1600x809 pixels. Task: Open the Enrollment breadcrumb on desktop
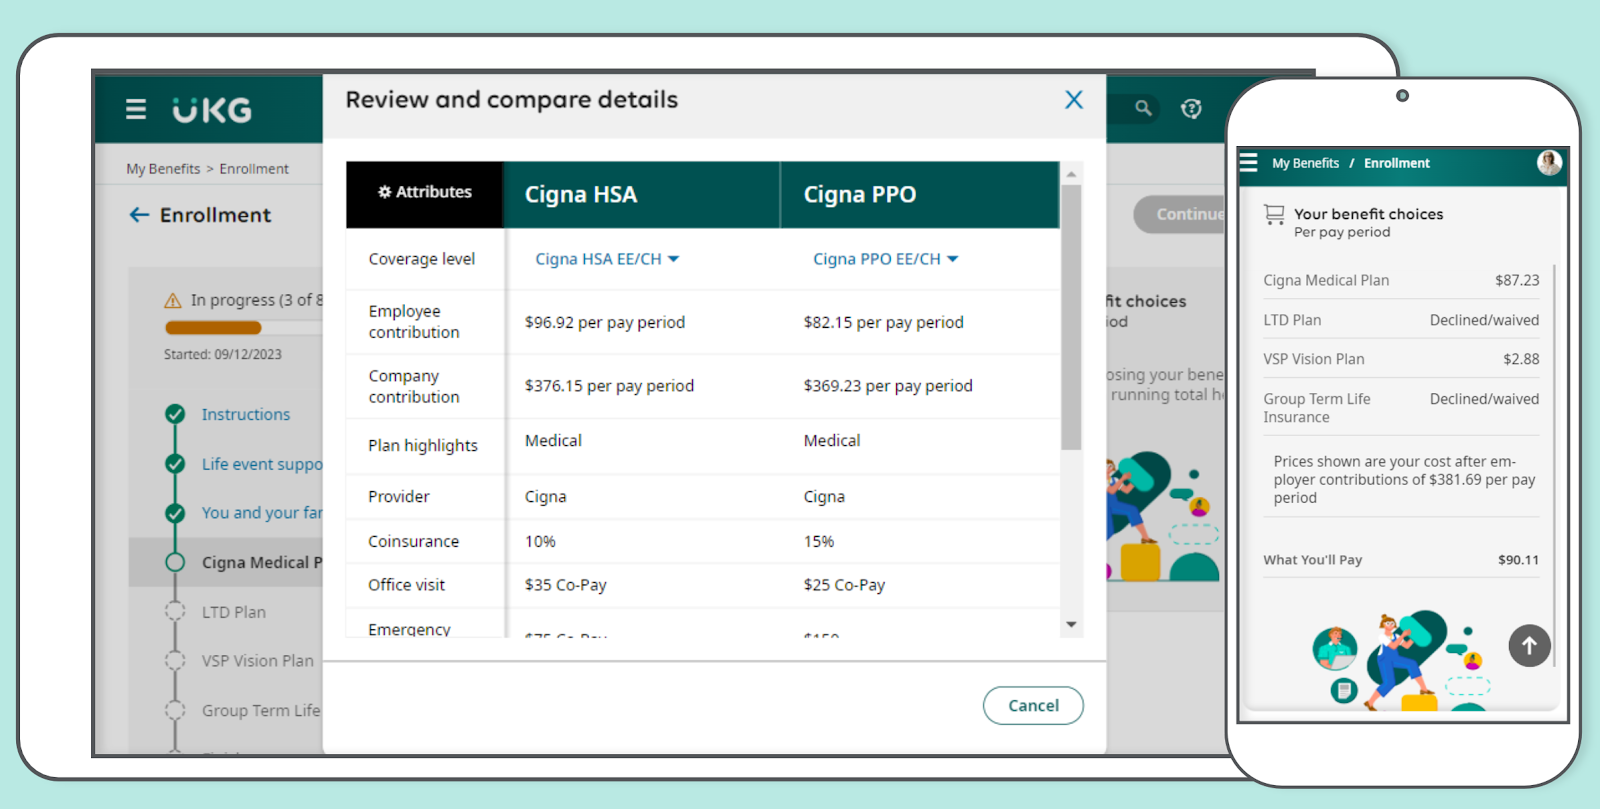(x=254, y=169)
